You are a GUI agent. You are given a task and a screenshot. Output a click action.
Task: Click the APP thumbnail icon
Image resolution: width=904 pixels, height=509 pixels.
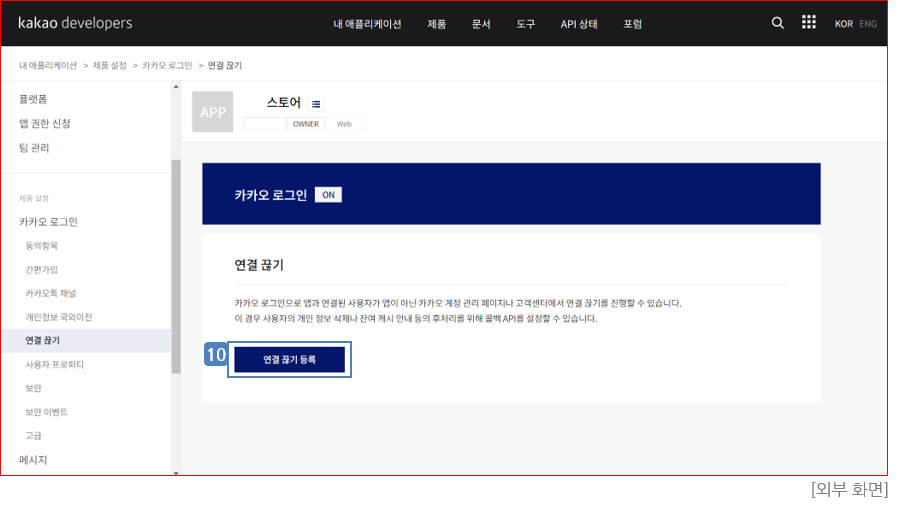(x=213, y=112)
